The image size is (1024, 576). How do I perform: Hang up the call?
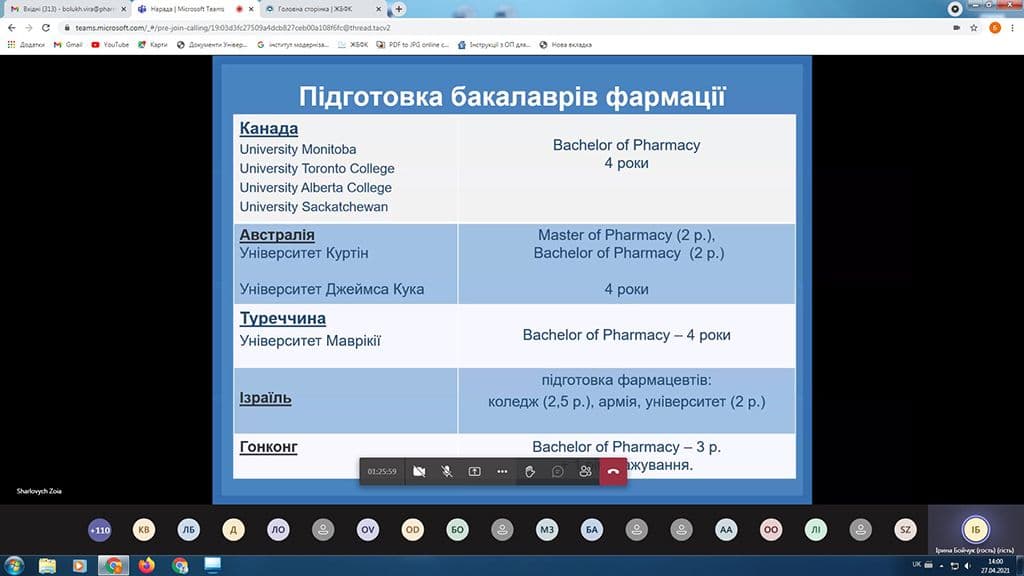coord(613,472)
